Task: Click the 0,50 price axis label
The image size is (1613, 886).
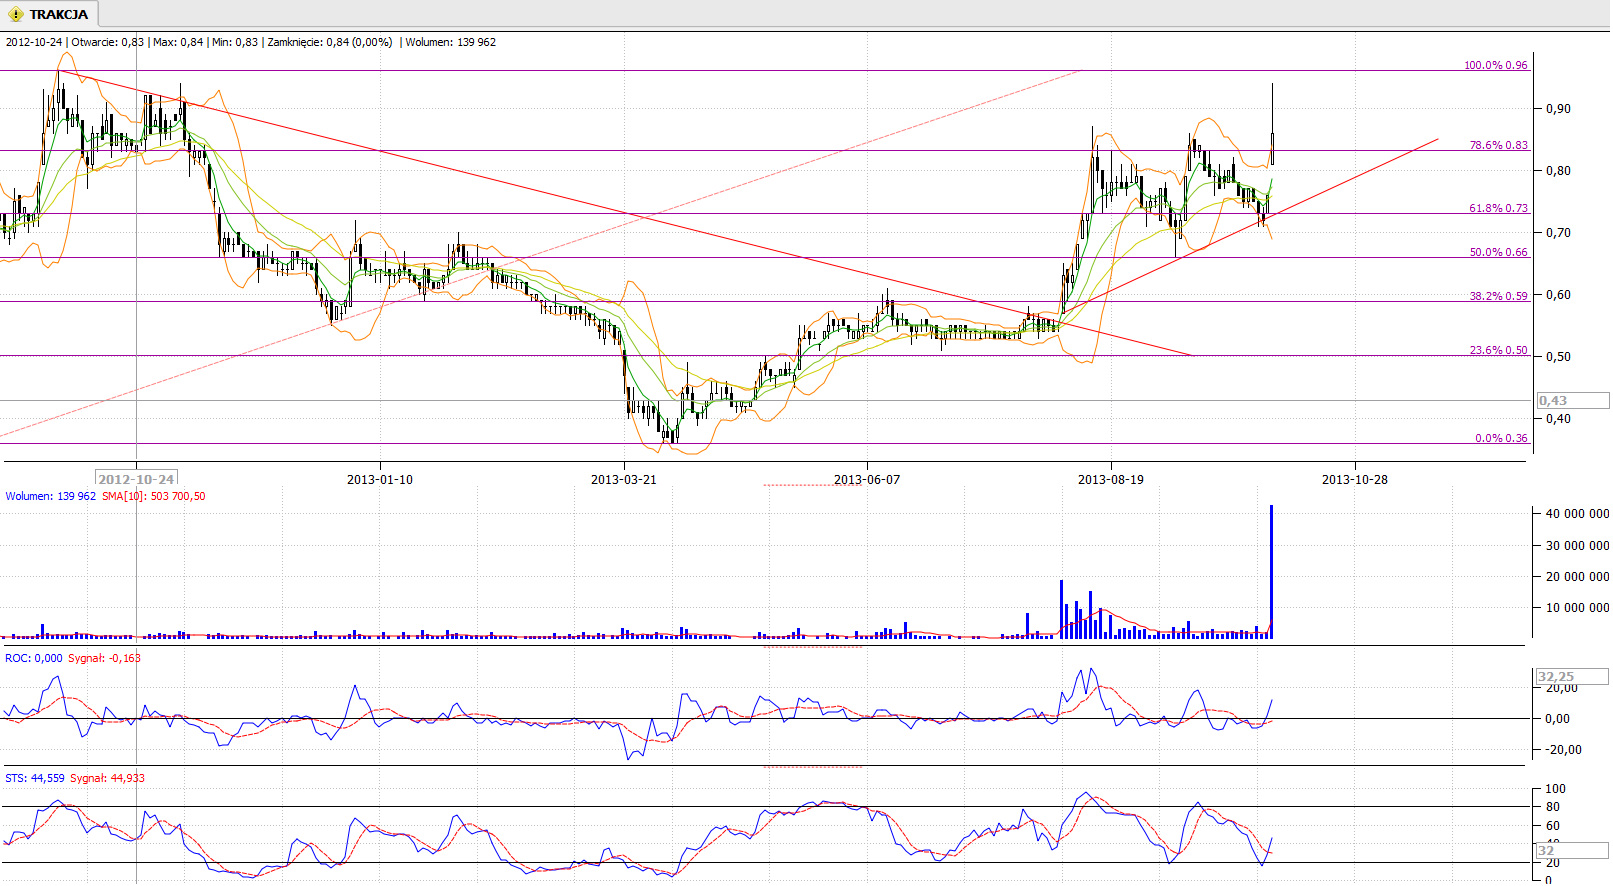Action: pyautogui.click(x=1558, y=357)
